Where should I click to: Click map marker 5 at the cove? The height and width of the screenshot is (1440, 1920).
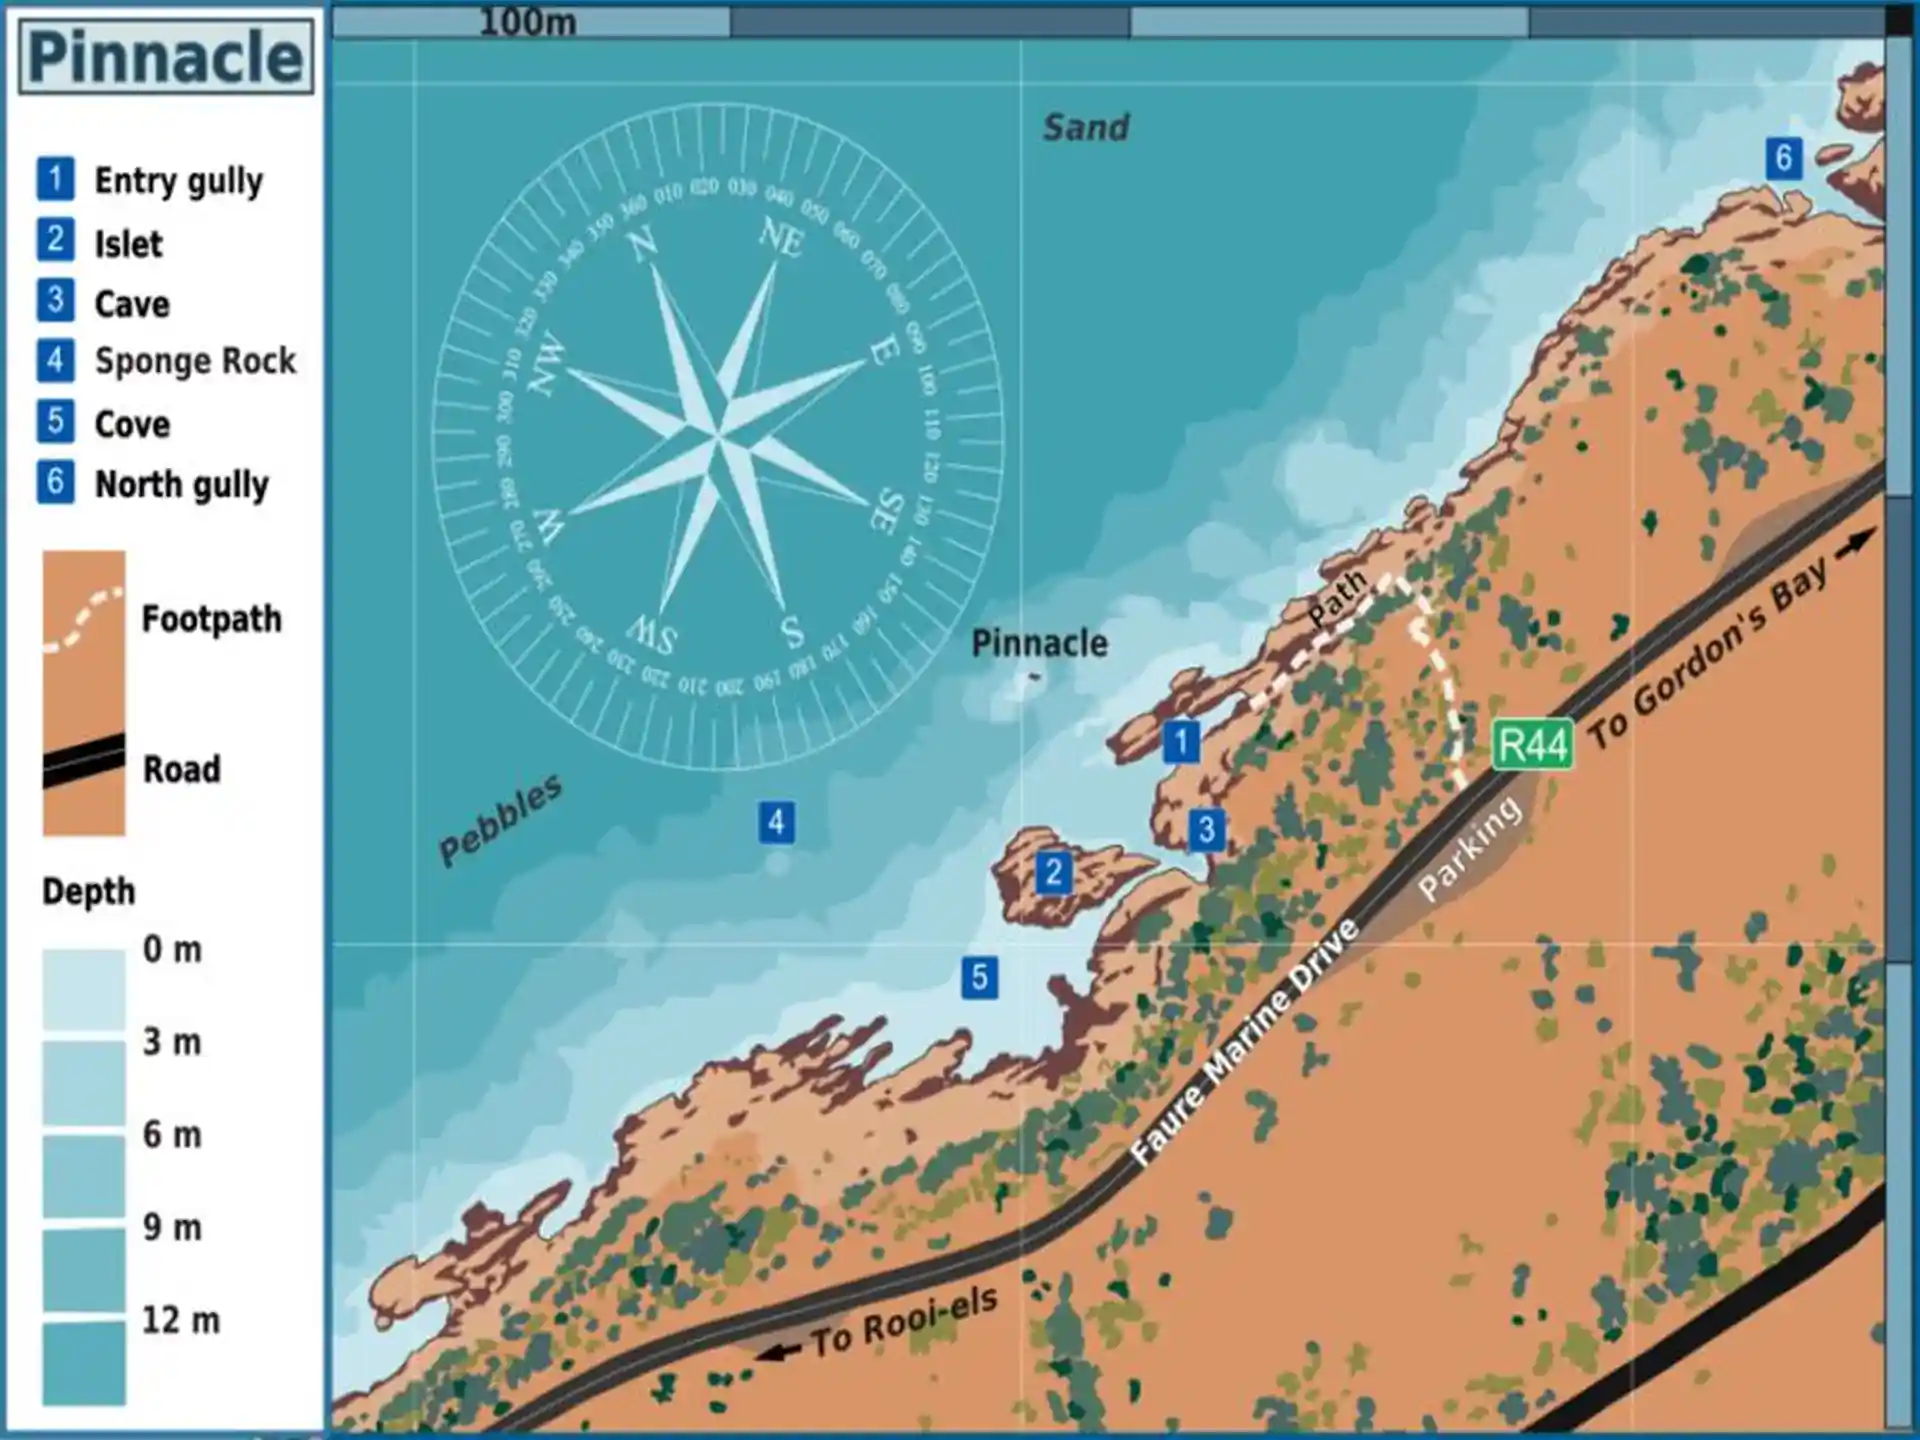pos(979,977)
